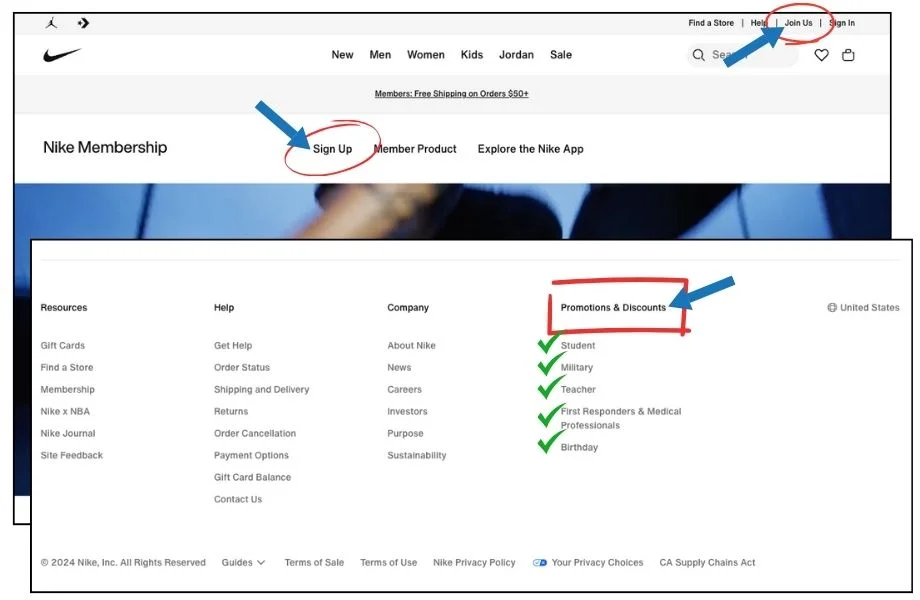Select the Sign Up membership tab
The width and height of the screenshot is (920, 600).
click(x=332, y=149)
